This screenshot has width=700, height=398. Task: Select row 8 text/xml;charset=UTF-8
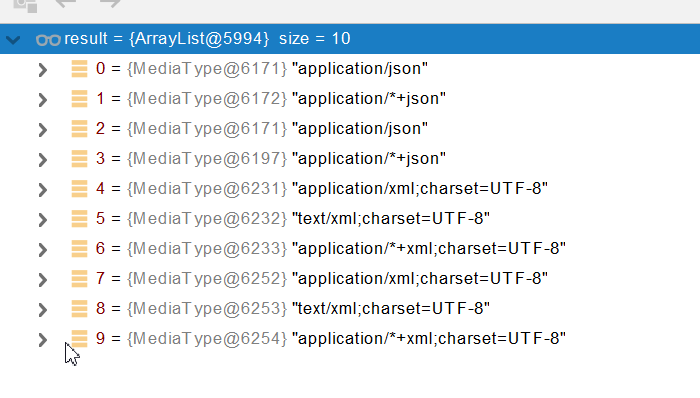click(350, 308)
